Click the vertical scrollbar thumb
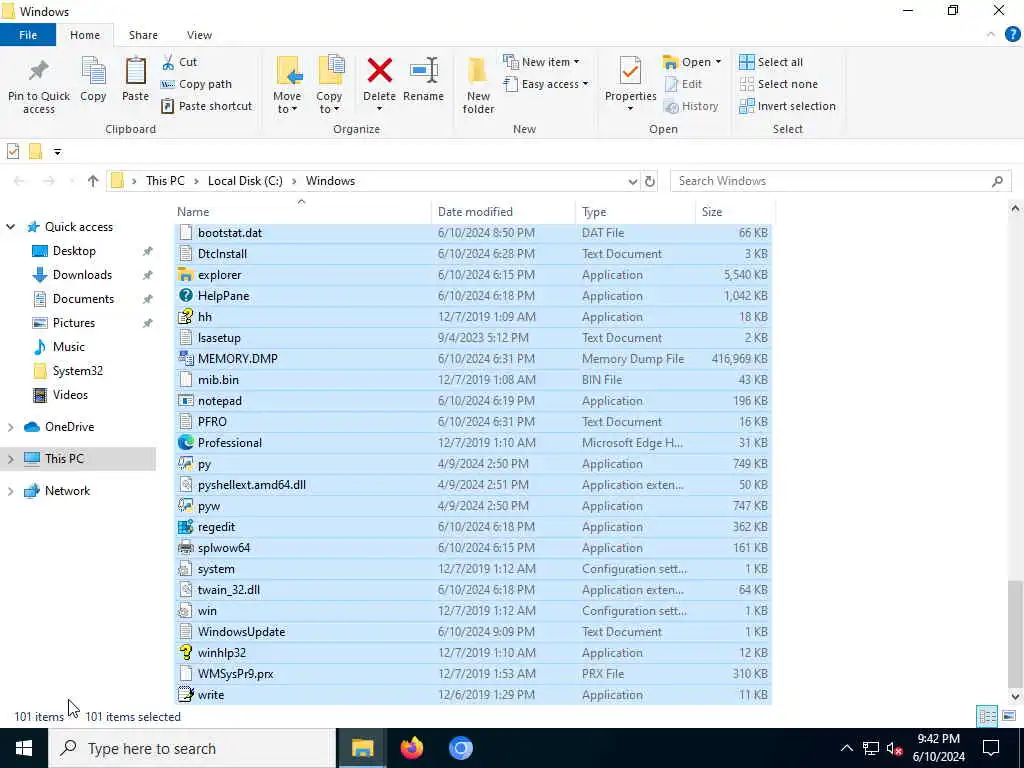The image size is (1024, 768). pos(1015,632)
